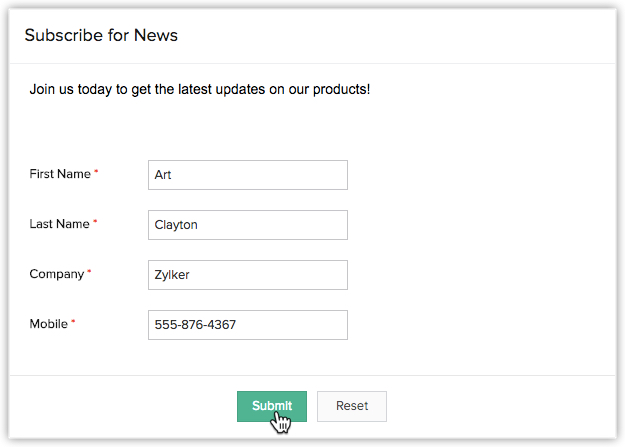This screenshot has width=625, height=447.
Task: Click the red asterisk beside Mobile
Action: (x=73, y=321)
